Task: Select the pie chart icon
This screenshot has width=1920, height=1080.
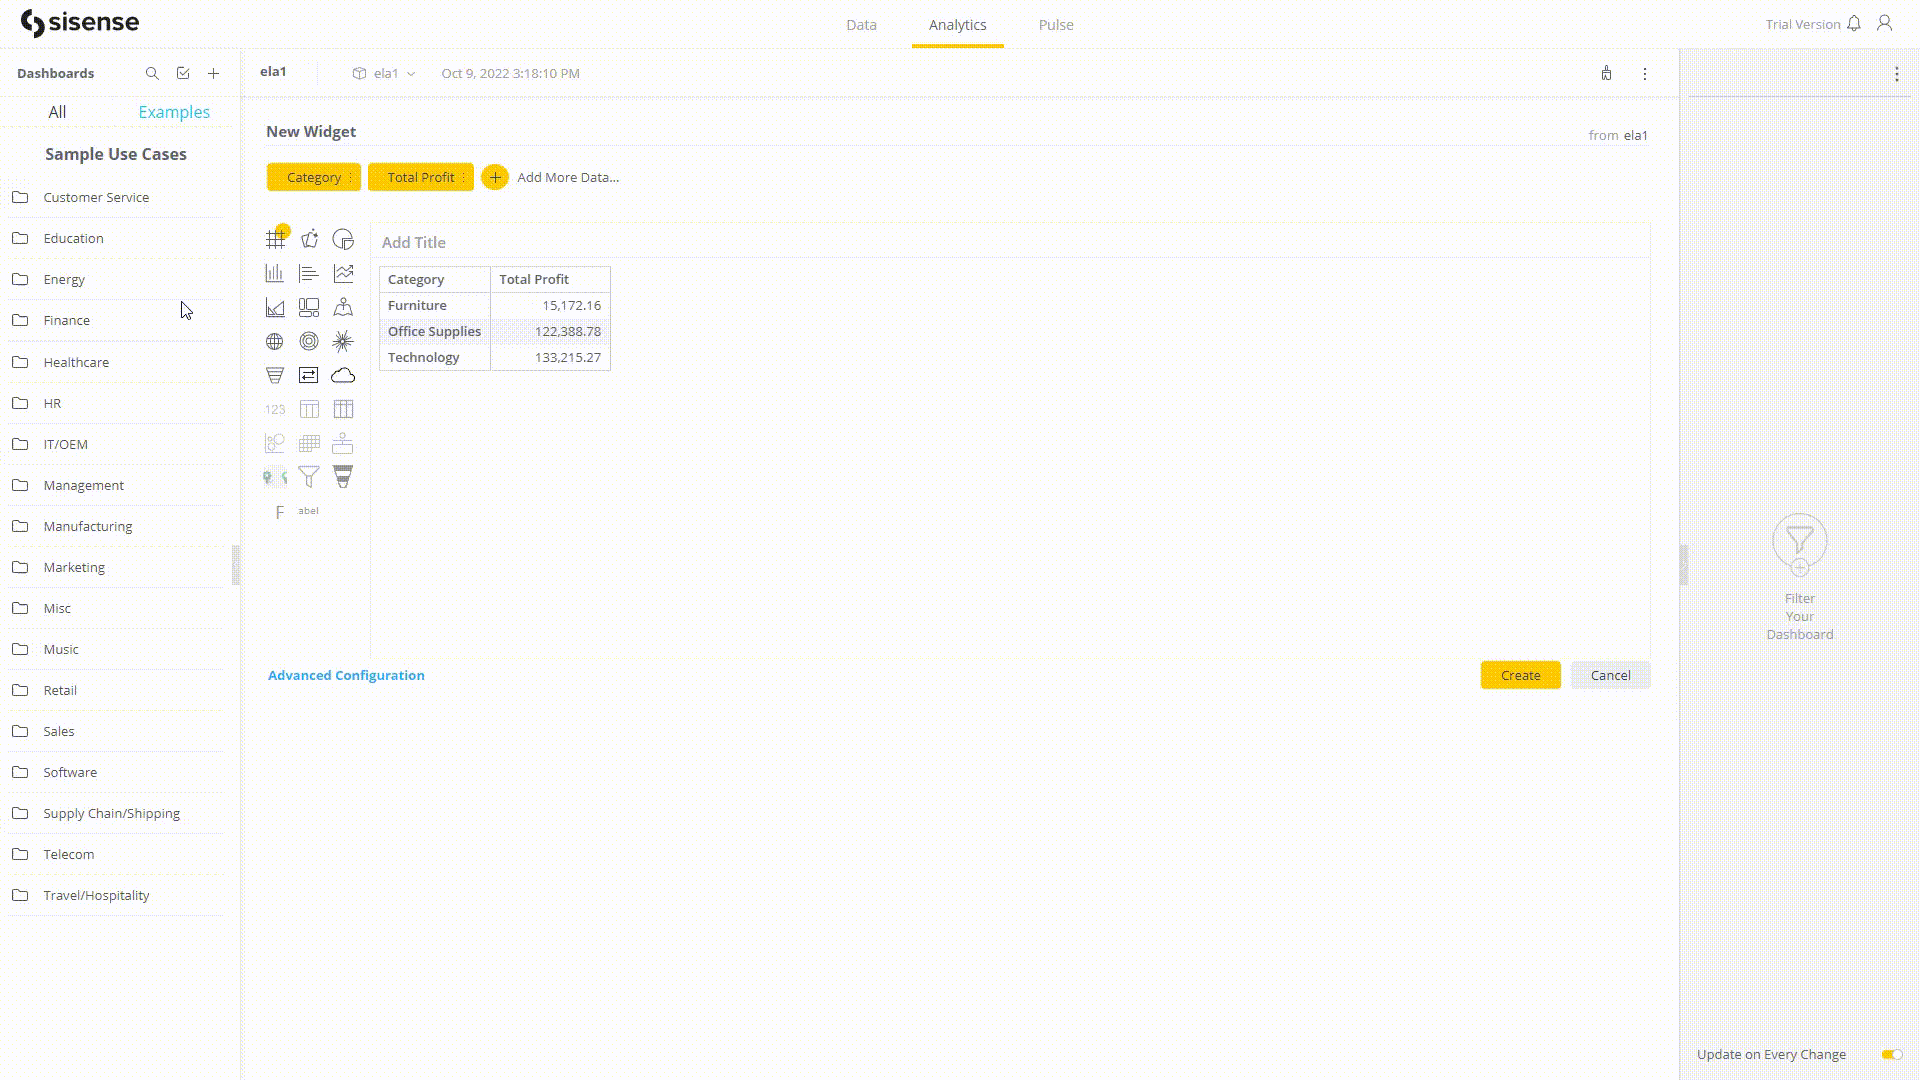Action: coord(343,239)
